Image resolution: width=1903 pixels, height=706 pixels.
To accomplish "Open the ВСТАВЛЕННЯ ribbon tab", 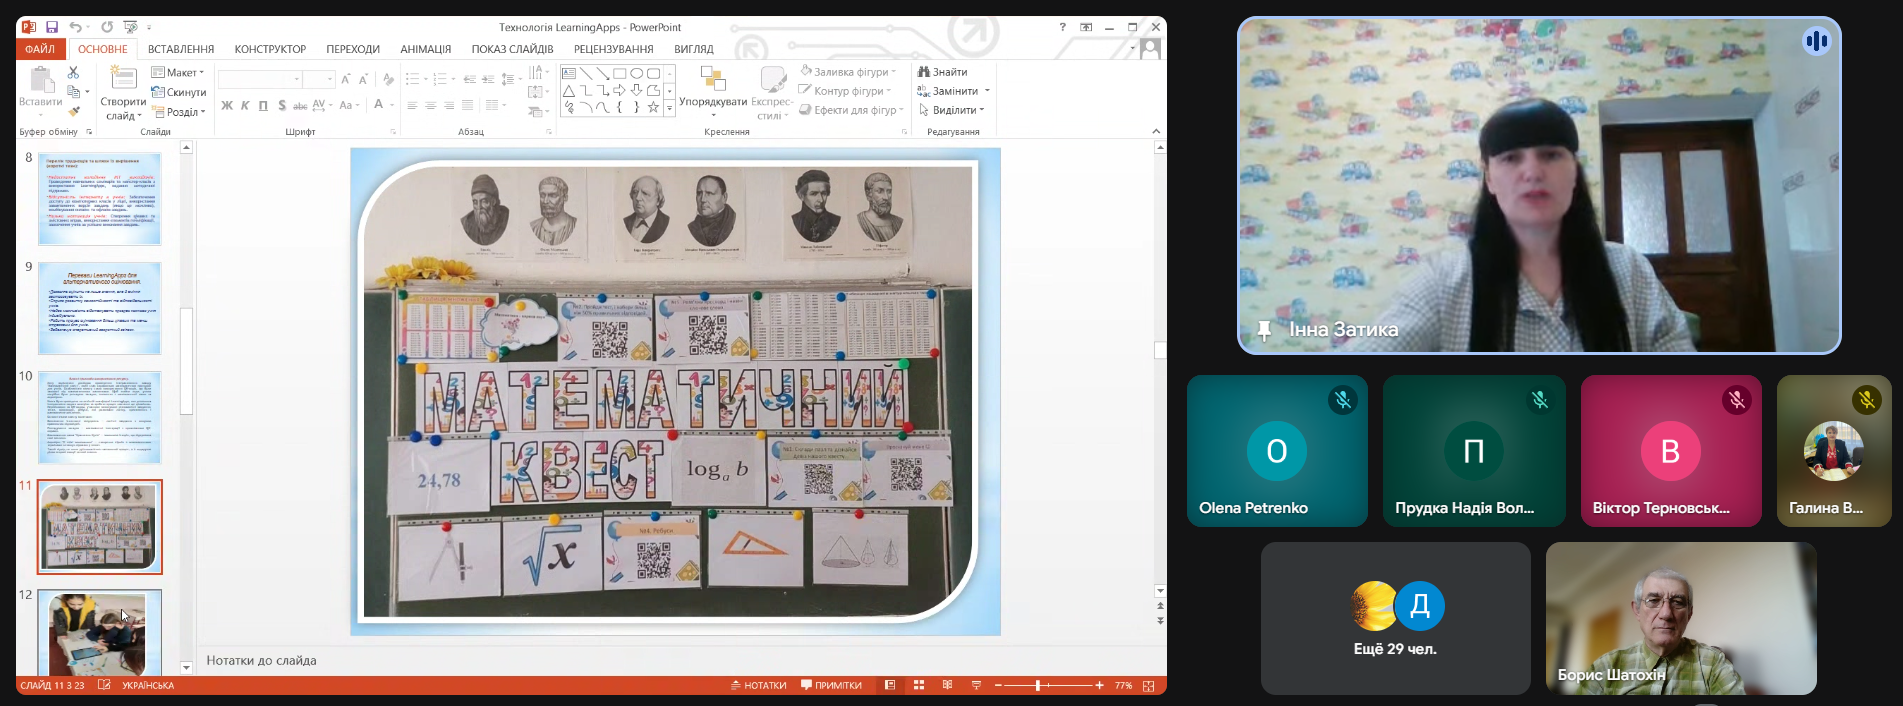I will click(x=181, y=49).
